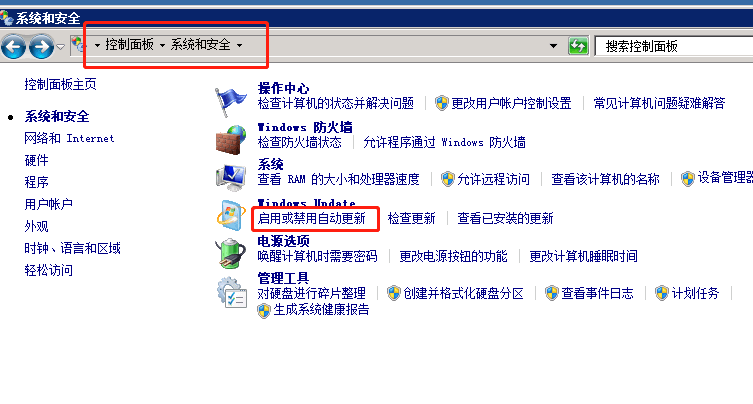
Task: Click the Windows Firewall brick wall icon
Action: 231,140
